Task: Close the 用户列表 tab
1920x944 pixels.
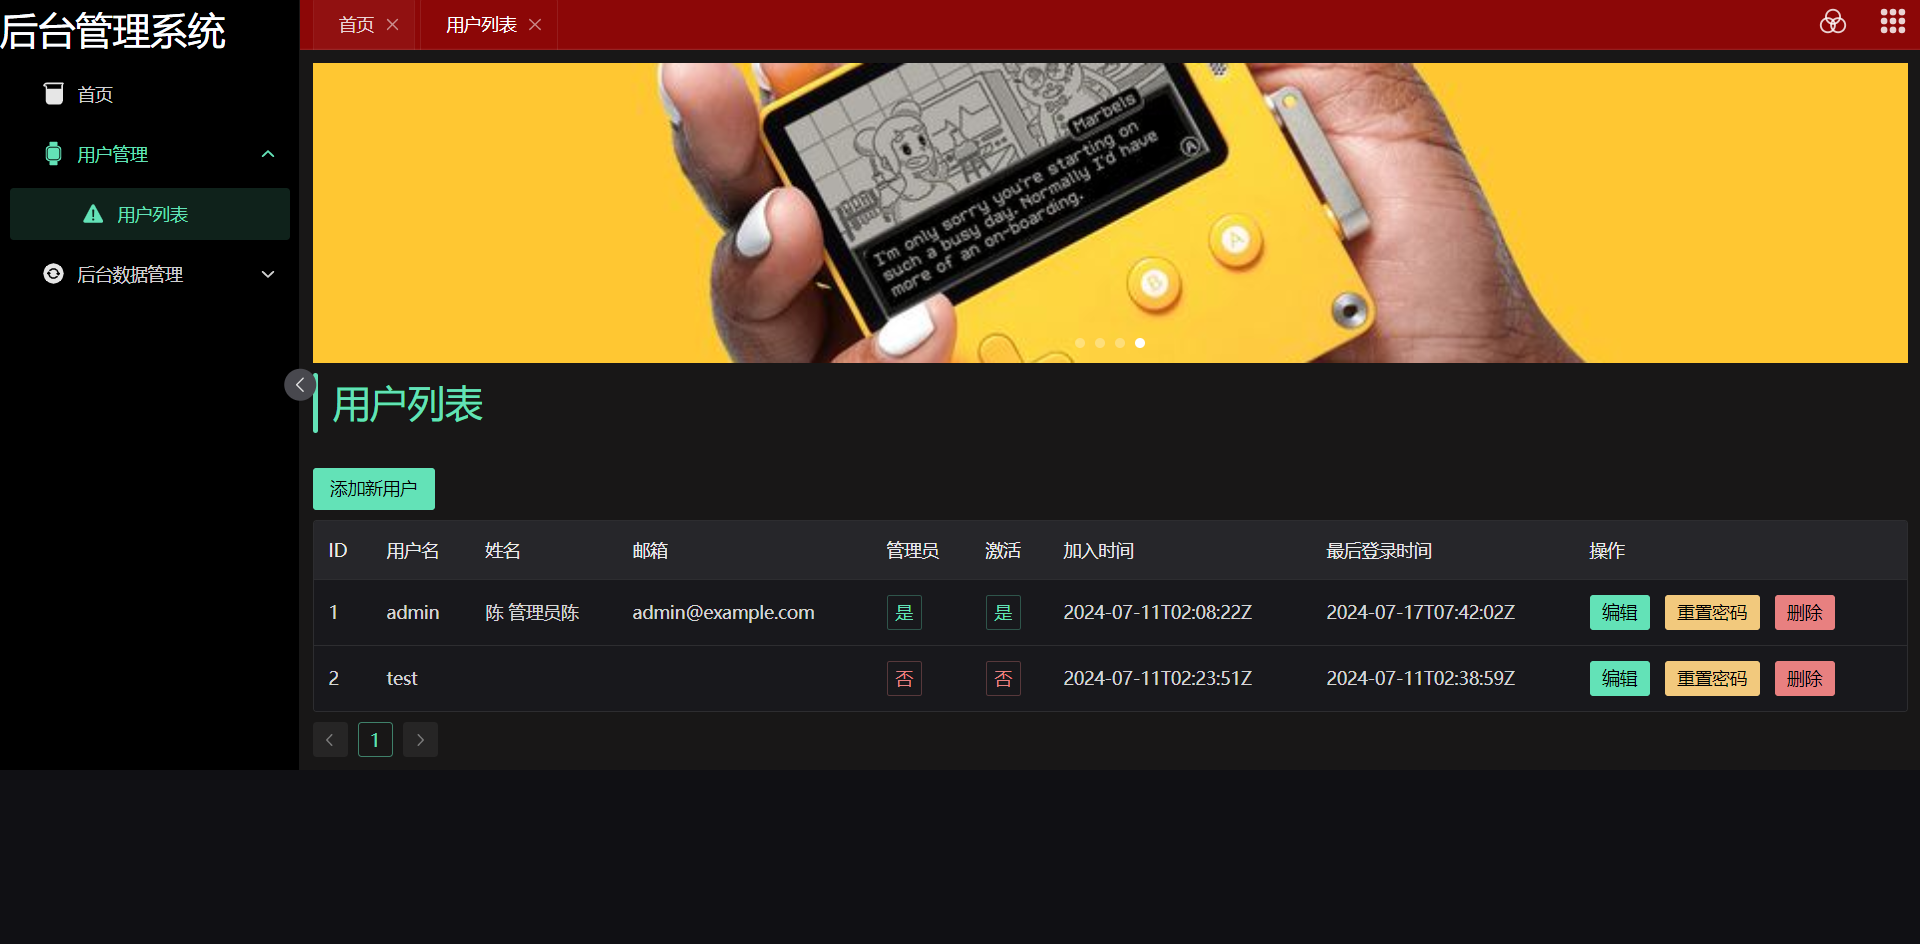Action: (535, 25)
